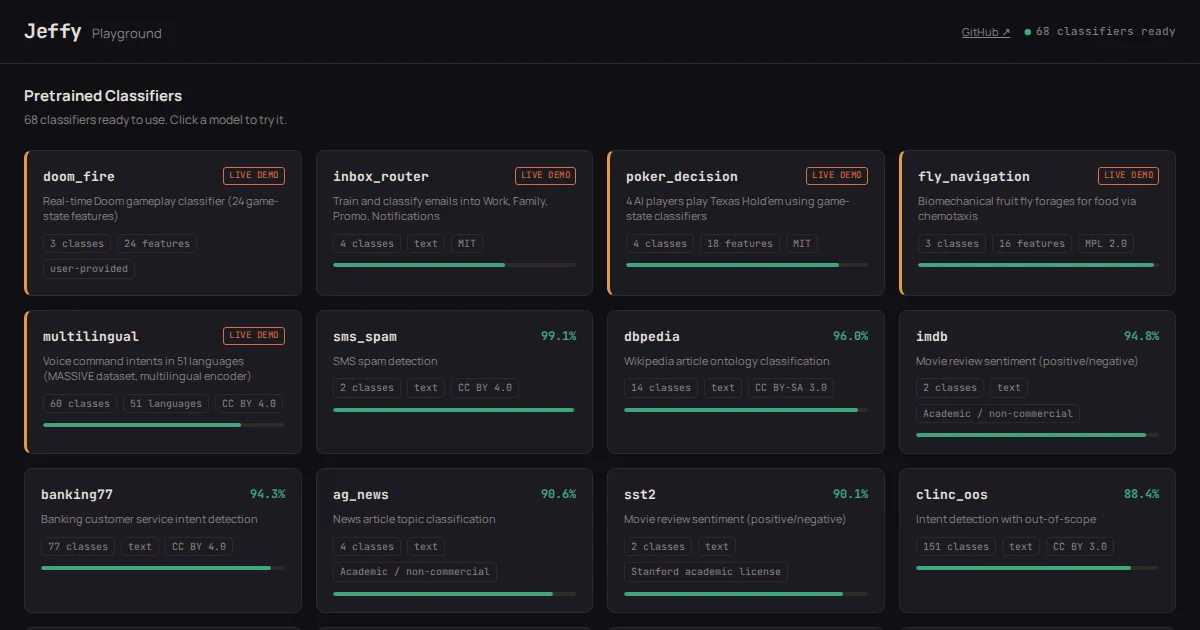The height and width of the screenshot is (630, 1200).
Task: Click the "banking77" card title
Action: coord(75,495)
